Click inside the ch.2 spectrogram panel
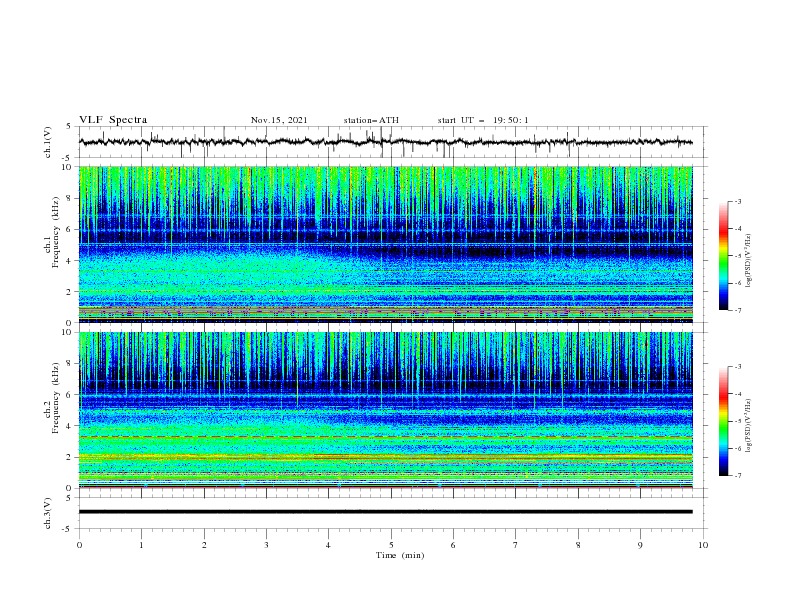792x612 pixels. click(x=386, y=410)
